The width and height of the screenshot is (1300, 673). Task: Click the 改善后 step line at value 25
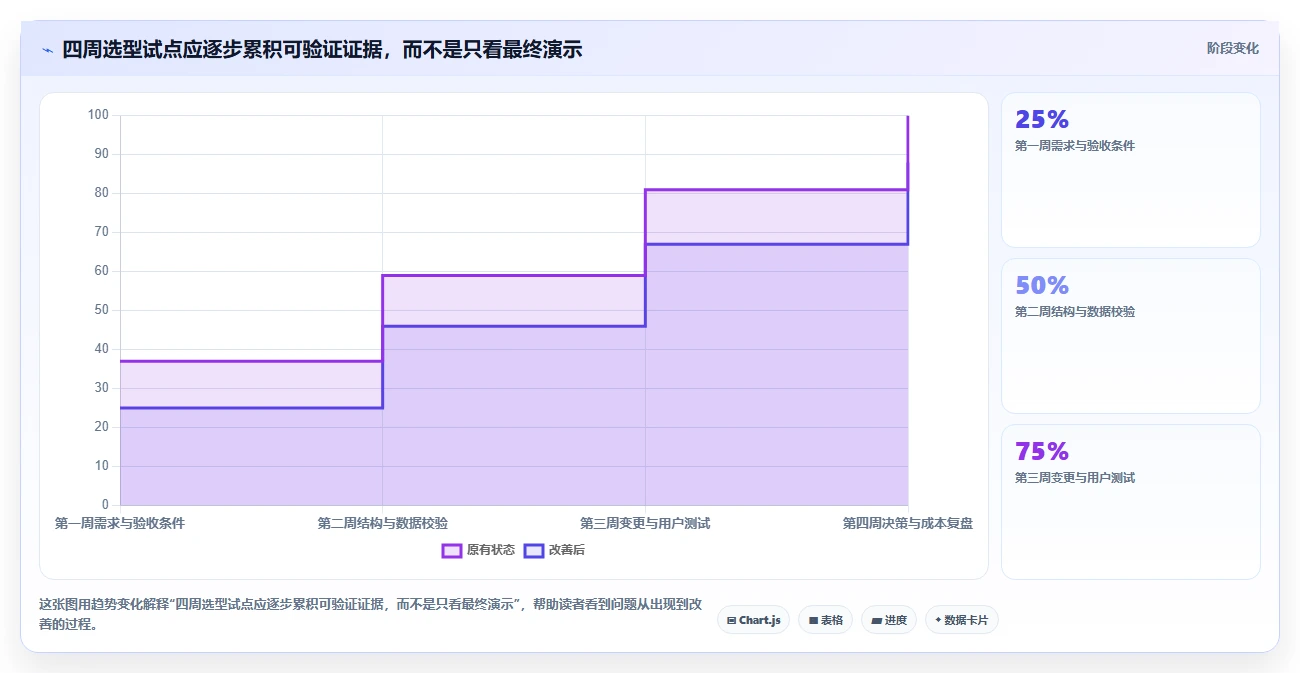coord(251,408)
